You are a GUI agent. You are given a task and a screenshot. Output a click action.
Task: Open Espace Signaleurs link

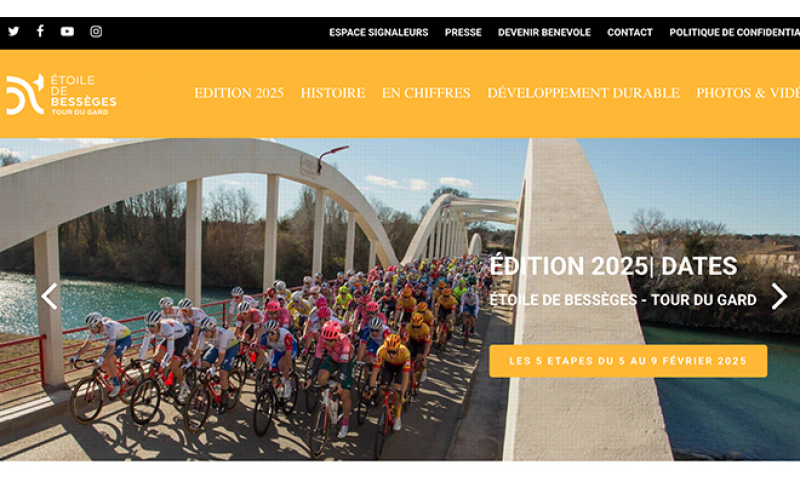[379, 32]
